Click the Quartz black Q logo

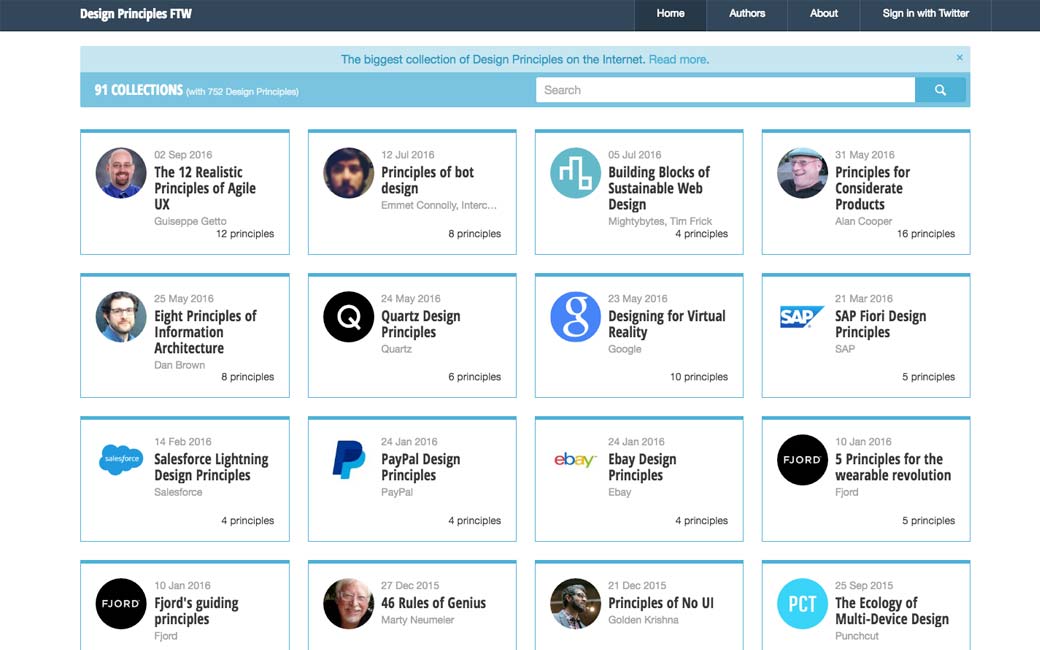[349, 317]
